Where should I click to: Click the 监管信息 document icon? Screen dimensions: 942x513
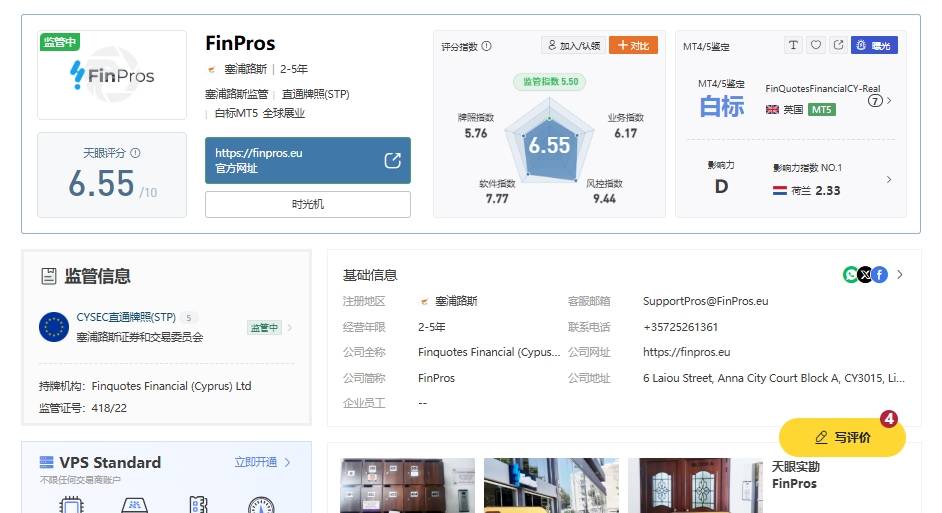(49, 276)
